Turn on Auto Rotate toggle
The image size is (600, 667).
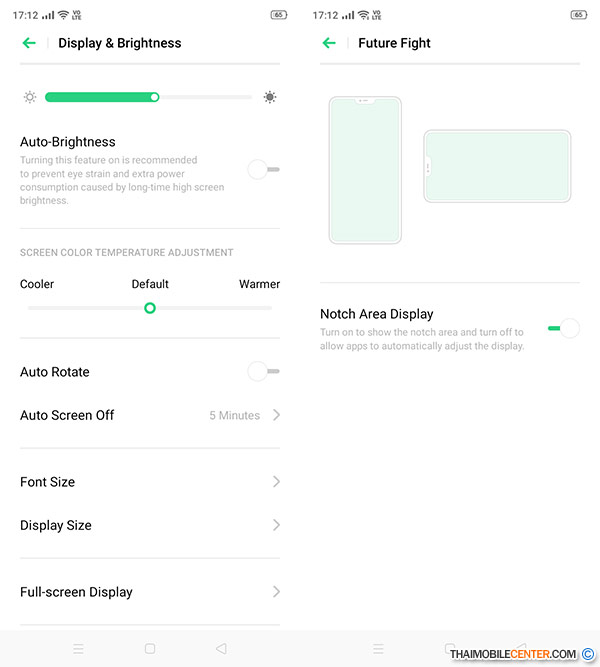pyautogui.click(x=263, y=371)
